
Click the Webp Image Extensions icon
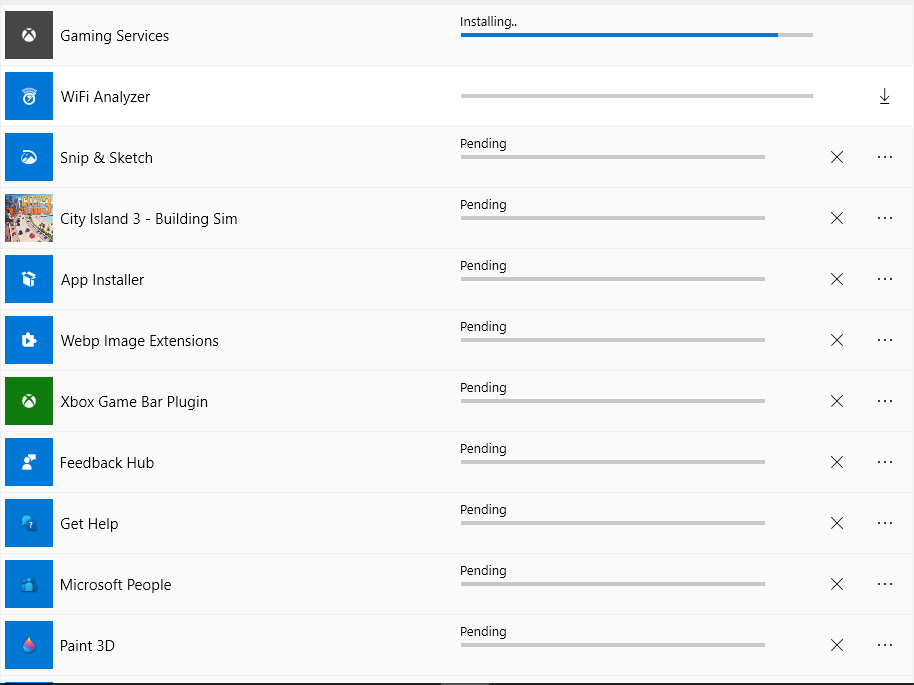pos(29,340)
